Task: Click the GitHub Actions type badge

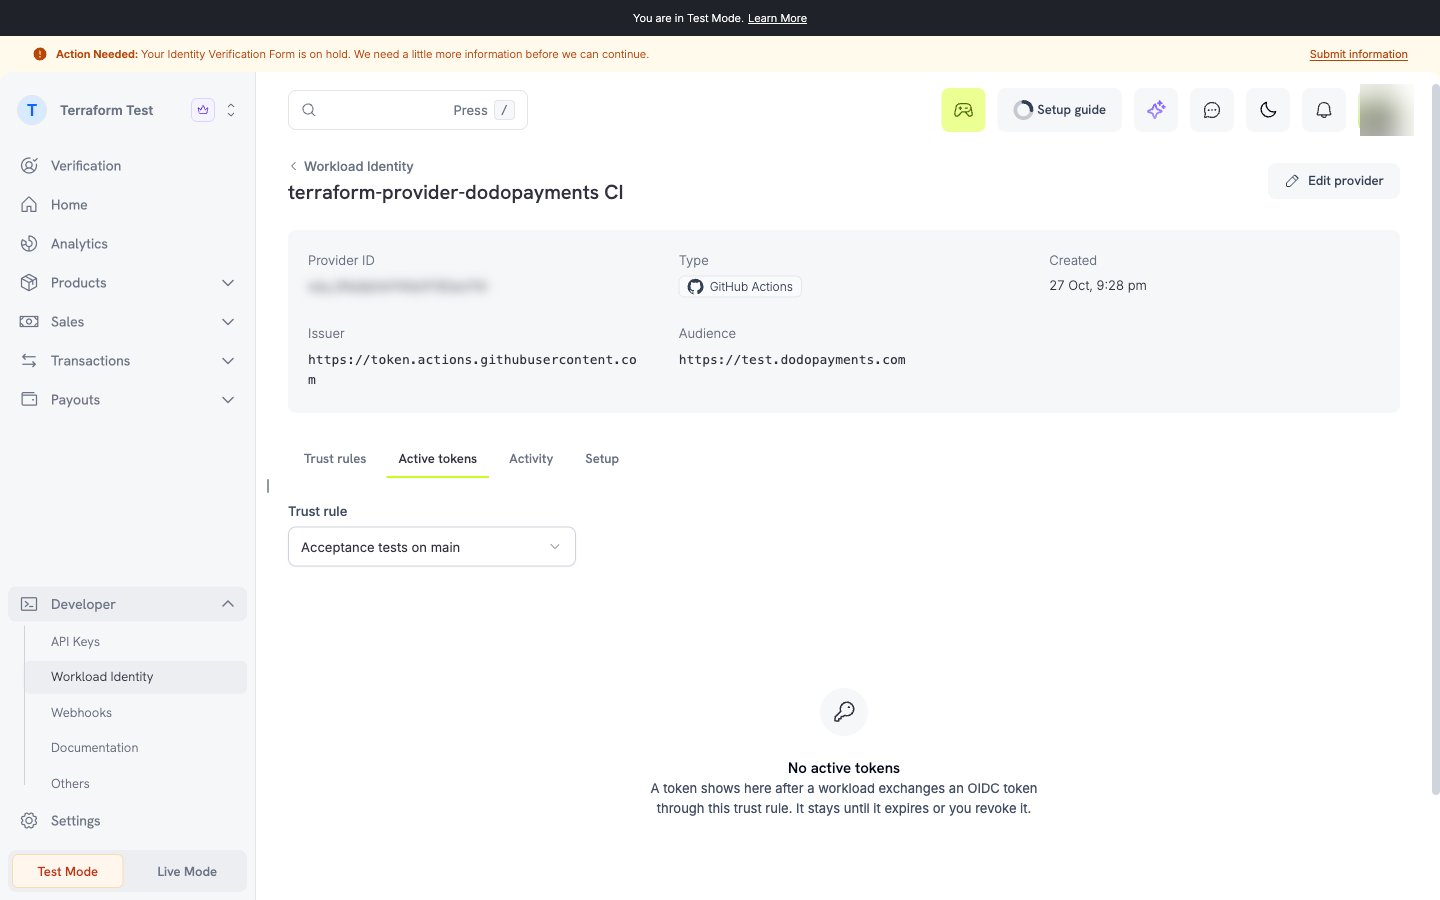Action: point(740,287)
